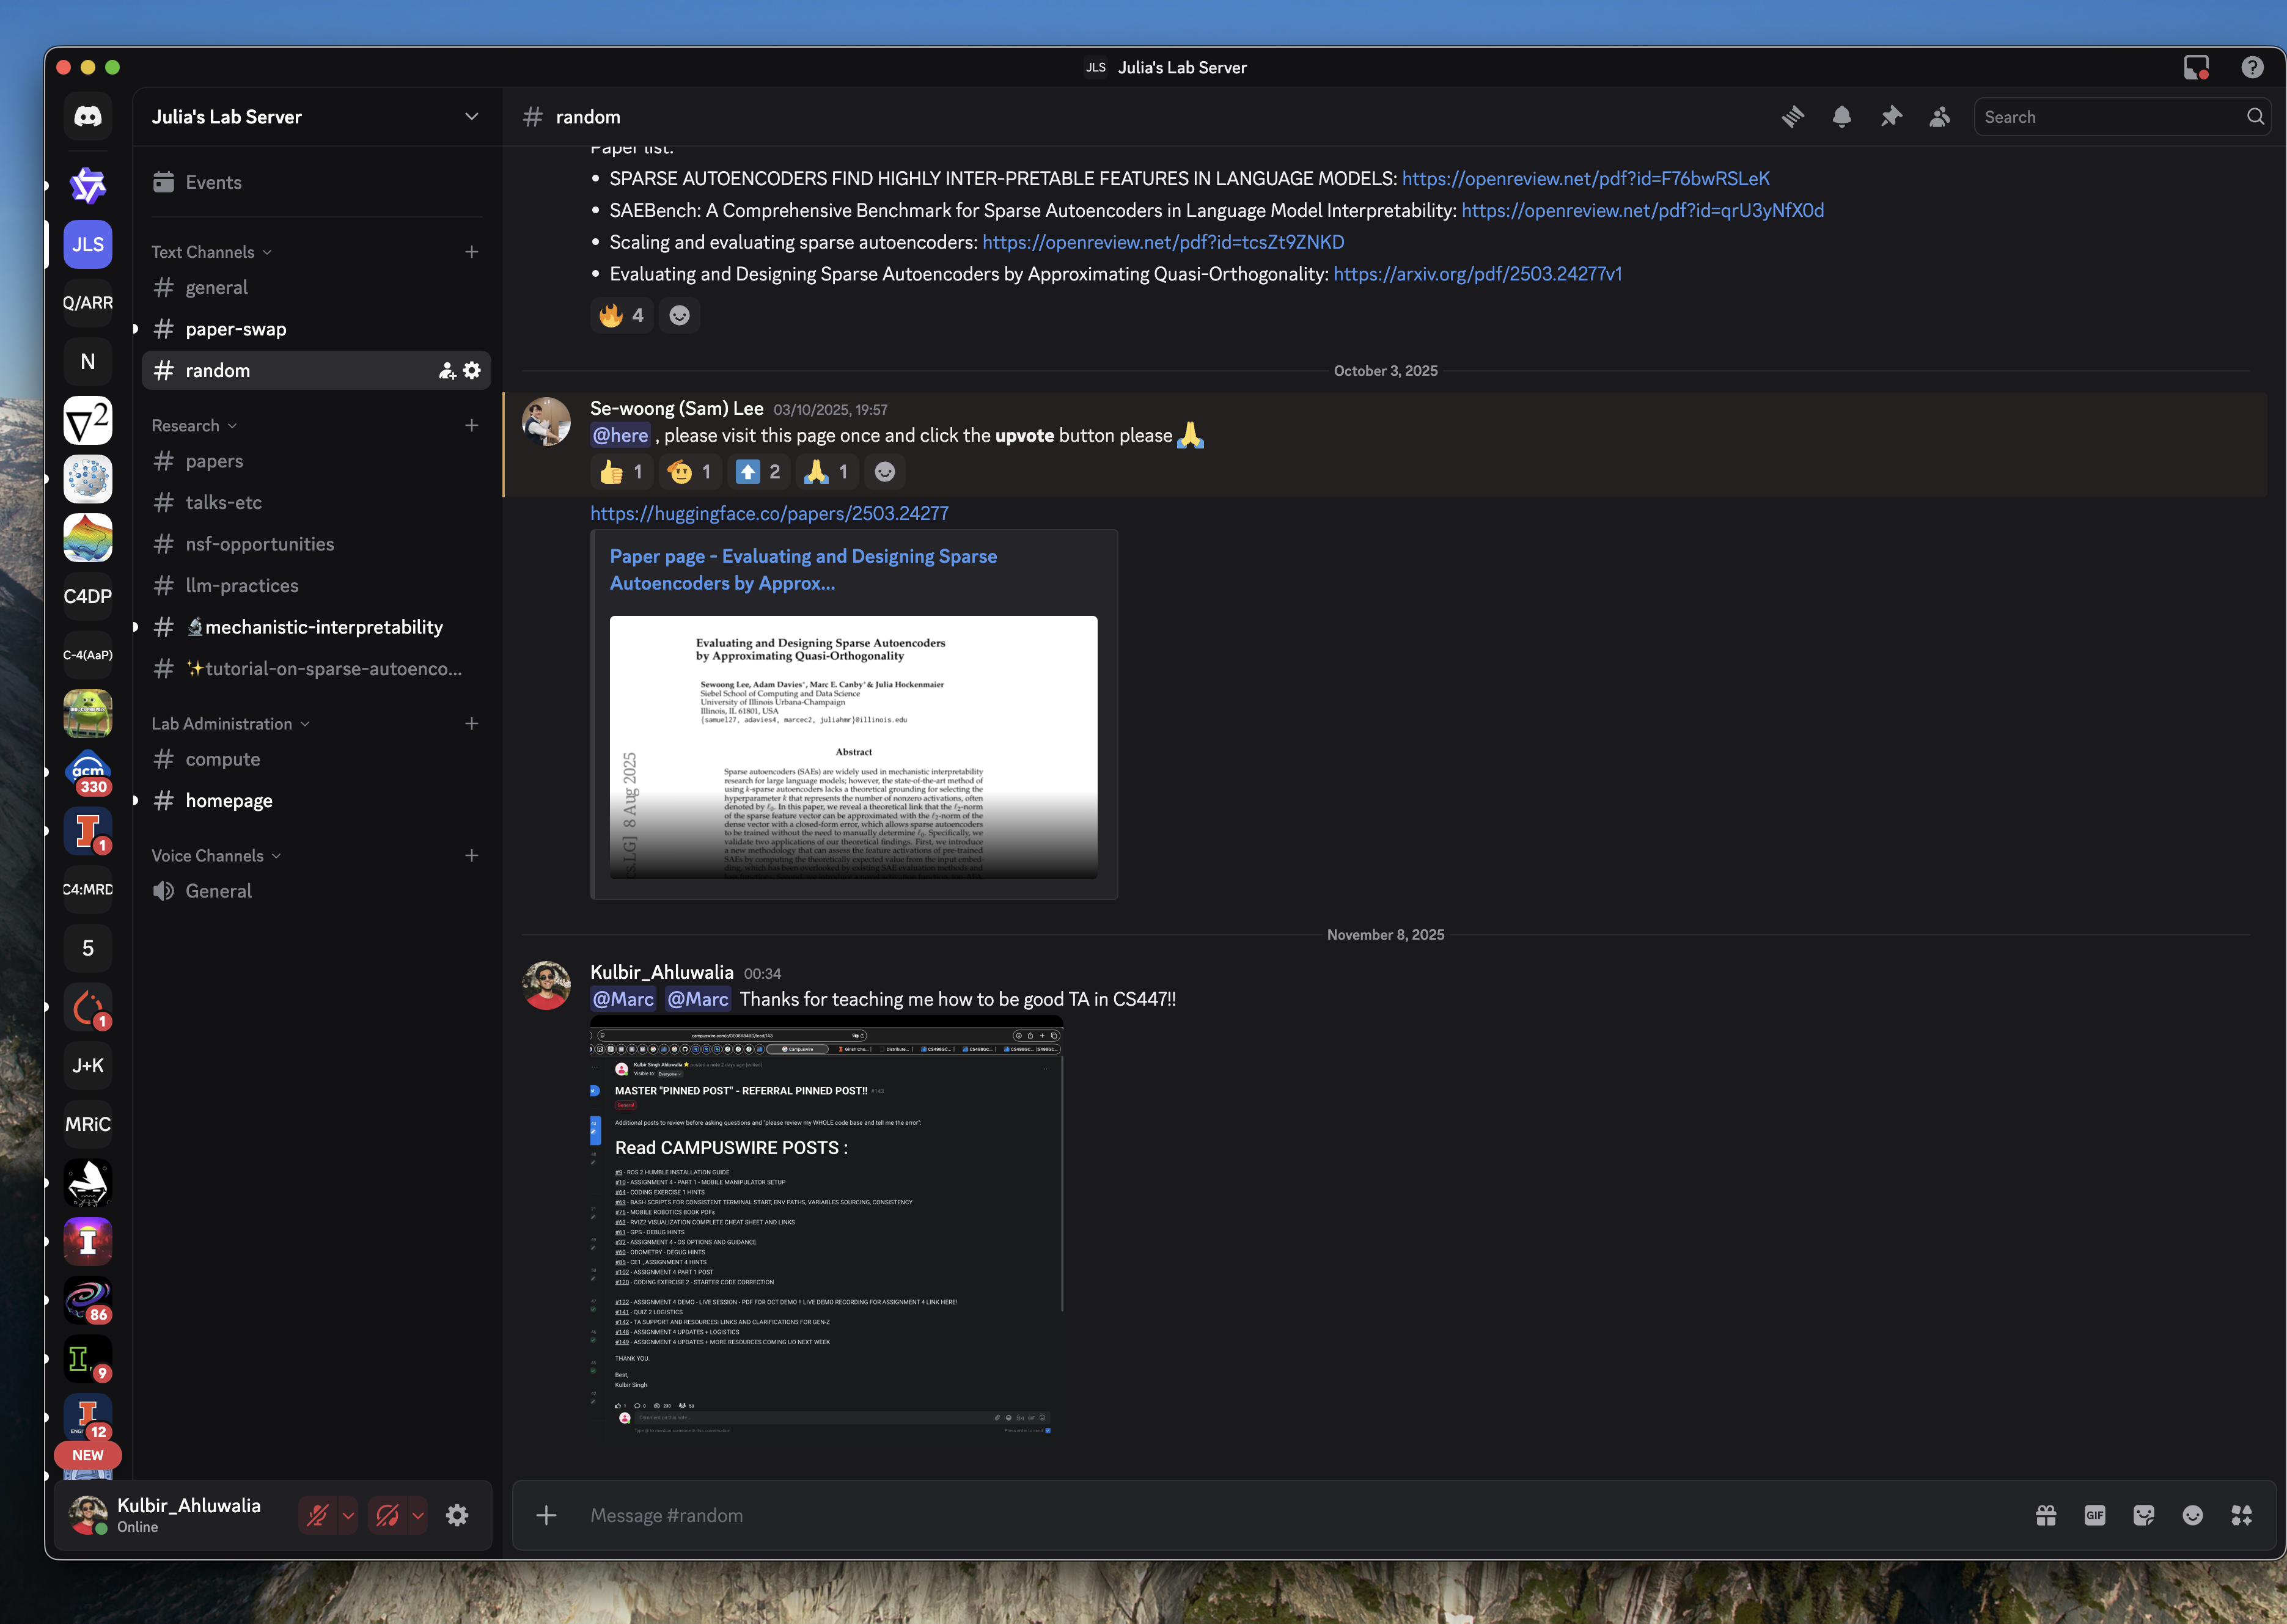Open the acm server with 330 badge

pyautogui.click(x=88, y=773)
